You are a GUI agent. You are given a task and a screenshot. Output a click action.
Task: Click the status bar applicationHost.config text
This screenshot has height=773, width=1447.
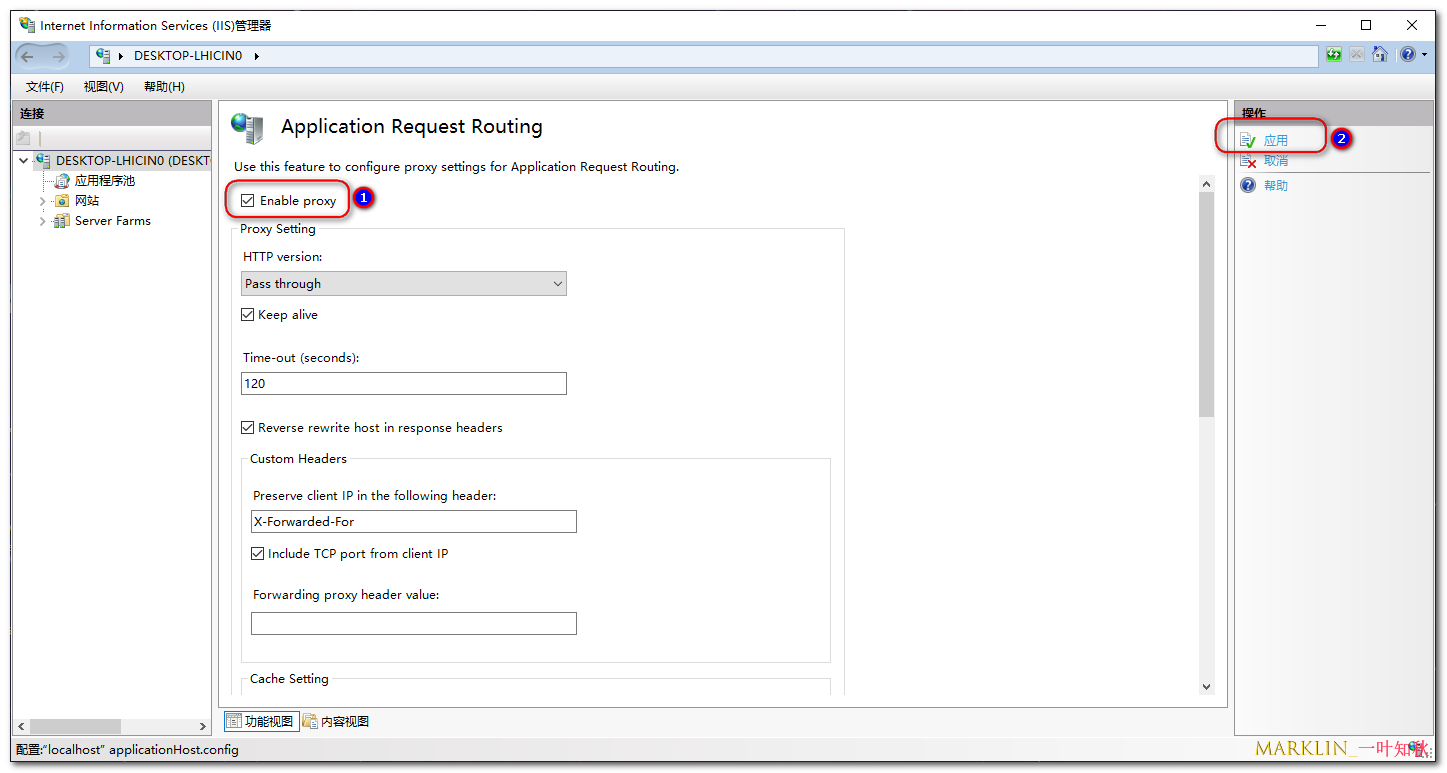(x=174, y=749)
